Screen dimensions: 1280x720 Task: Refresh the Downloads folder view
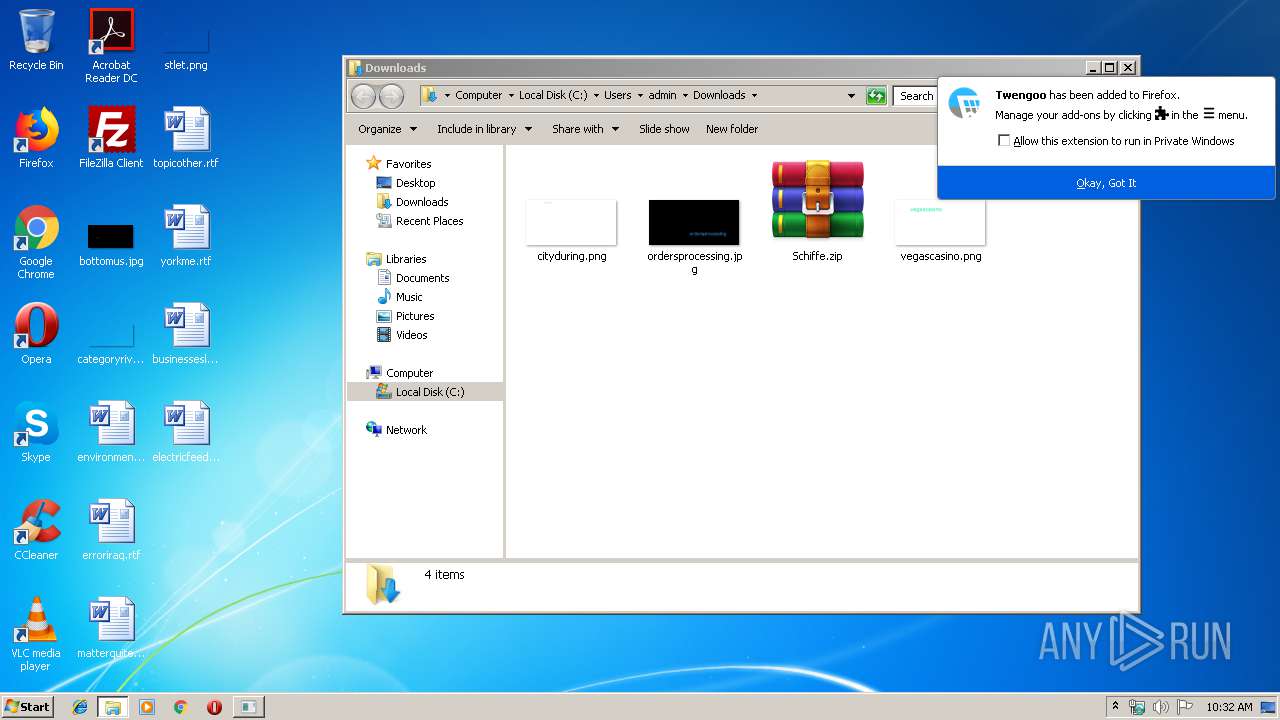coord(876,96)
